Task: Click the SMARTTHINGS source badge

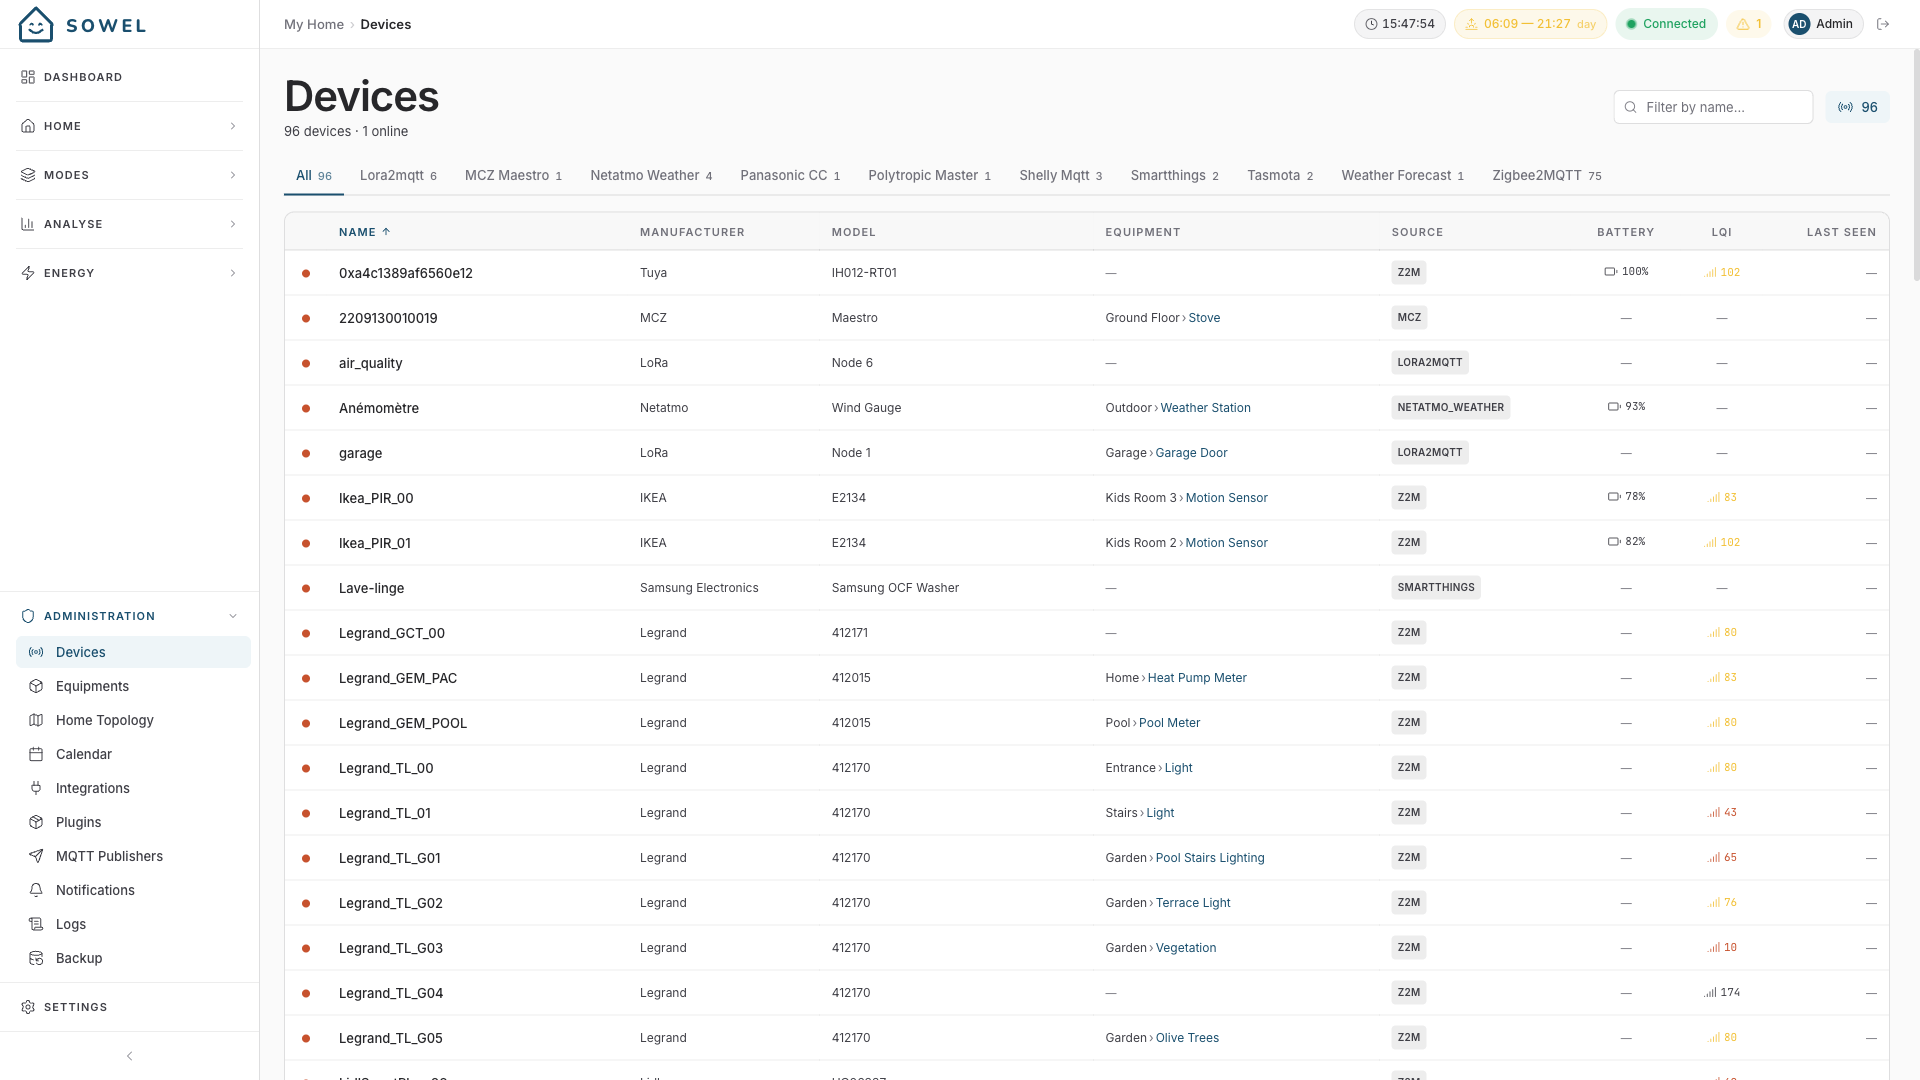Action: point(1435,588)
